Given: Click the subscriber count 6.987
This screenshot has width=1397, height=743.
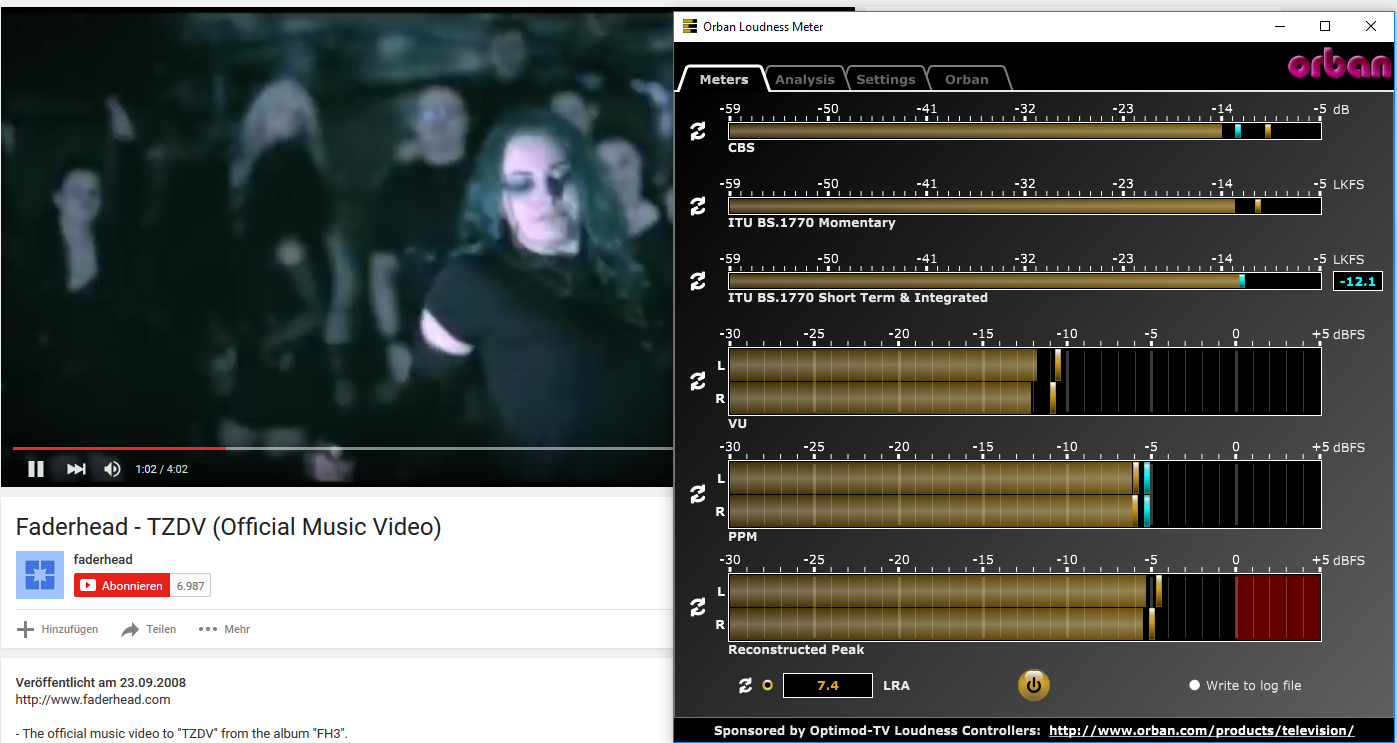Looking at the screenshot, I should click(190, 585).
